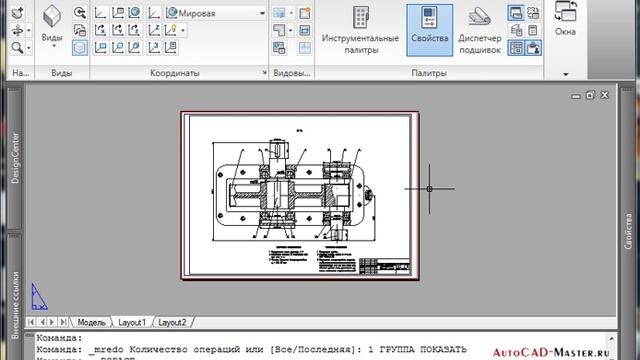The height and width of the screenshot is (360, 640).
Task: Switch to the Layout2 tab
Action: [x=172, y=322]
